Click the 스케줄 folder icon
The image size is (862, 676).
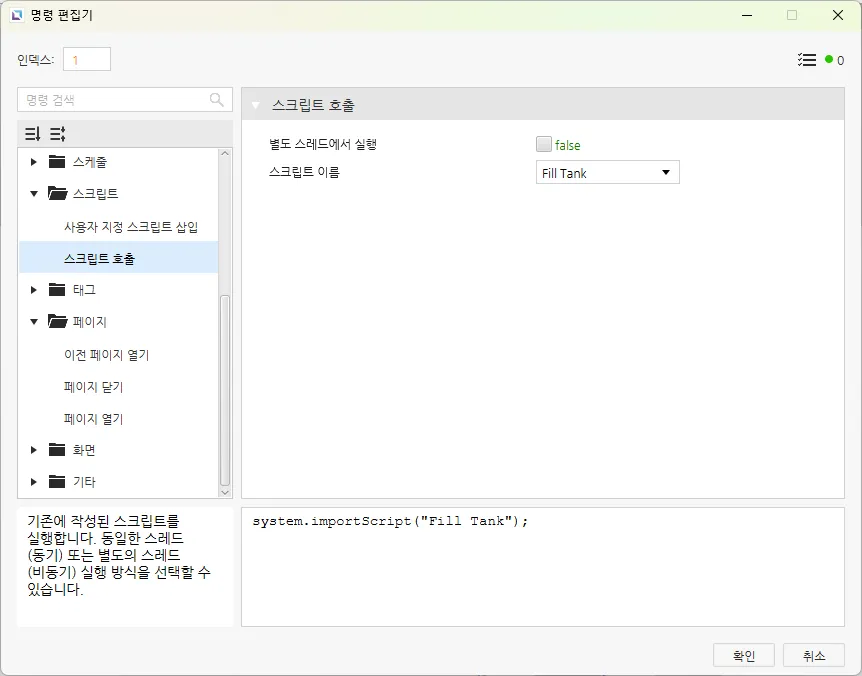(x=57, y=162)
